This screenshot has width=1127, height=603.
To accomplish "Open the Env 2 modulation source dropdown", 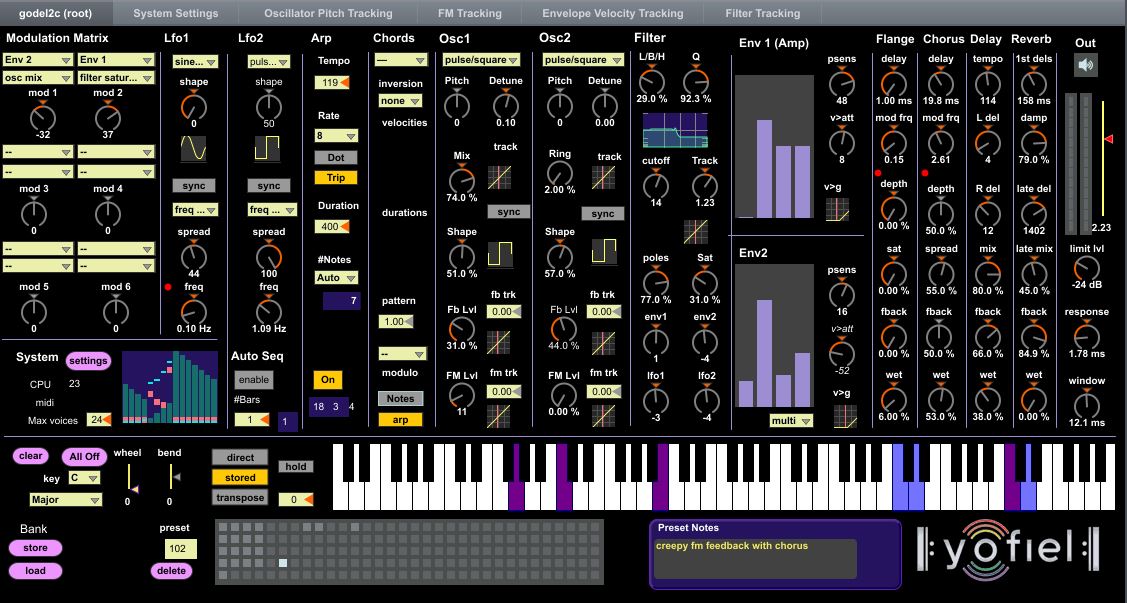I will [x=38, y=60].
